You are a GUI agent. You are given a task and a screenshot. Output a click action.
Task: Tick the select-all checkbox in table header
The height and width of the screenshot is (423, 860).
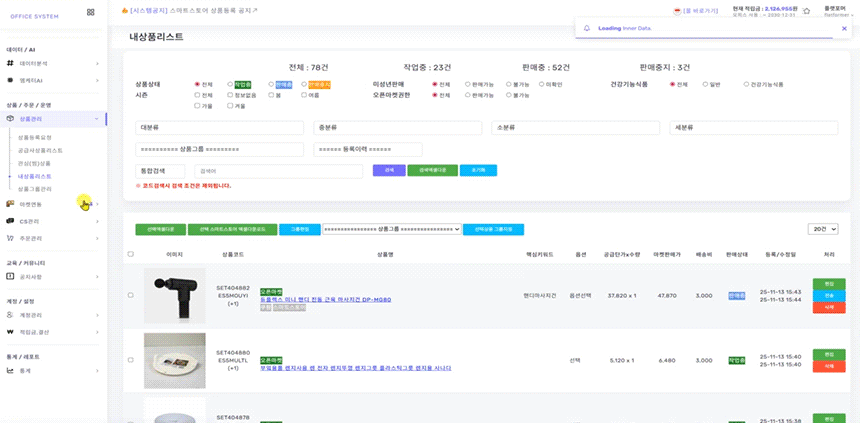pos(130,254)
